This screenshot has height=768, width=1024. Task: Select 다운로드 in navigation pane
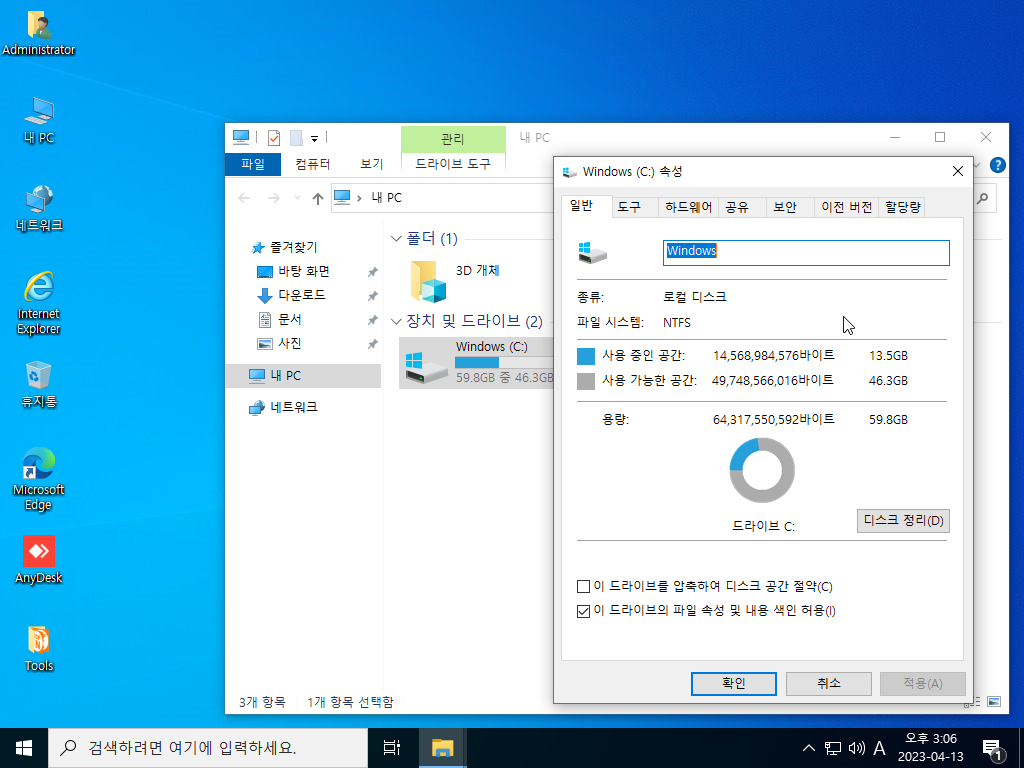pos(291,295)
